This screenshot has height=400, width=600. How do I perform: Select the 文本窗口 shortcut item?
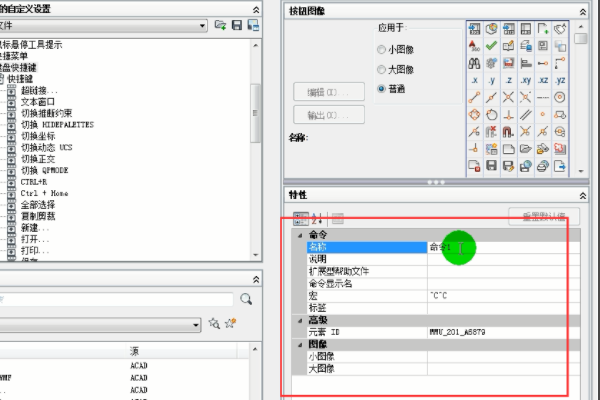click(38, 102)
